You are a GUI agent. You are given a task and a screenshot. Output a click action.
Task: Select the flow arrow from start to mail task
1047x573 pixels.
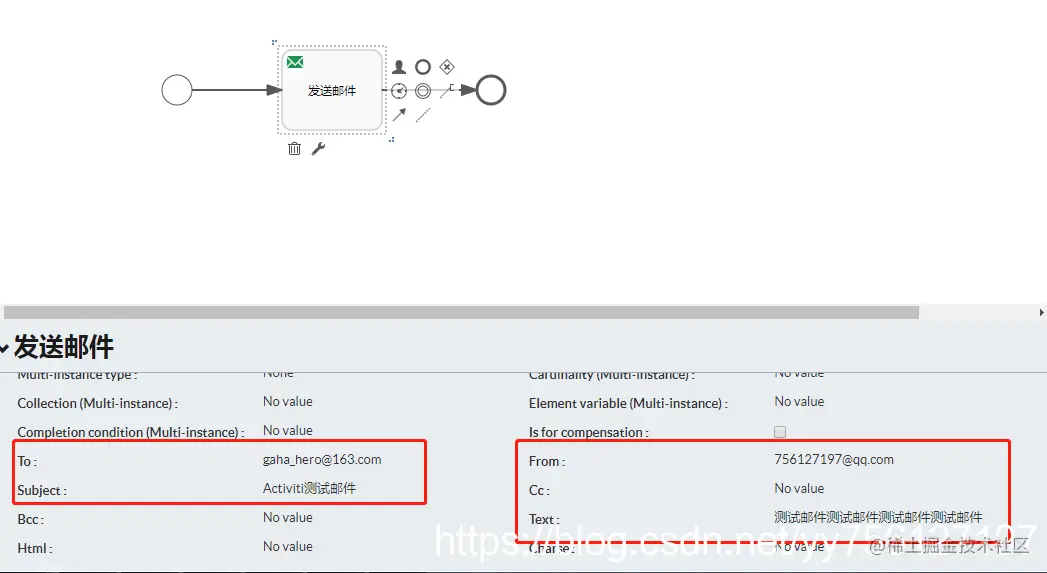(236, 90)
